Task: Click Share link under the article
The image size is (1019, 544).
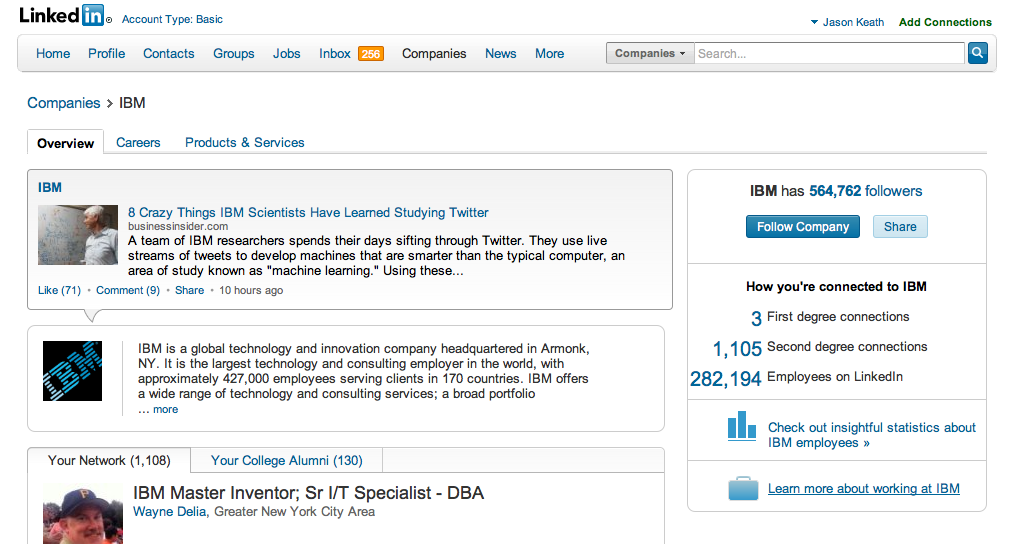Action: [x=189, y=290]
